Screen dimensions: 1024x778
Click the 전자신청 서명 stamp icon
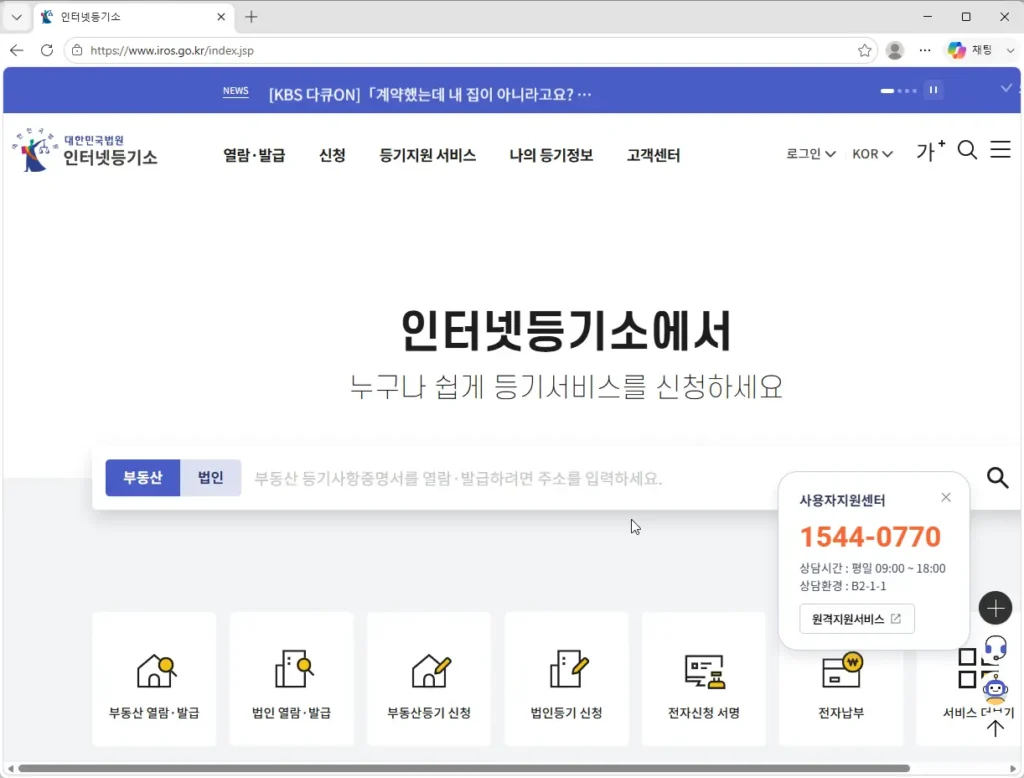pyautogui.click(x=705, y=672)
